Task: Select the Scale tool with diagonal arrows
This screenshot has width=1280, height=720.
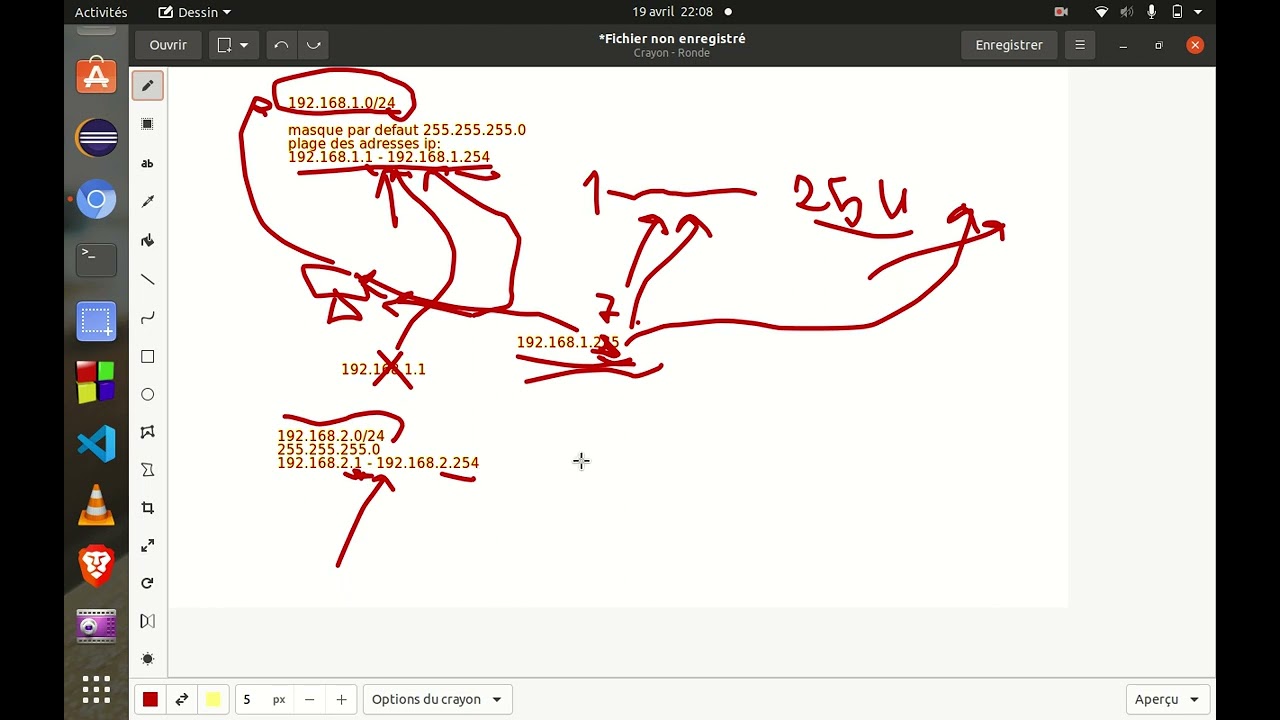Action: (147, 546)
